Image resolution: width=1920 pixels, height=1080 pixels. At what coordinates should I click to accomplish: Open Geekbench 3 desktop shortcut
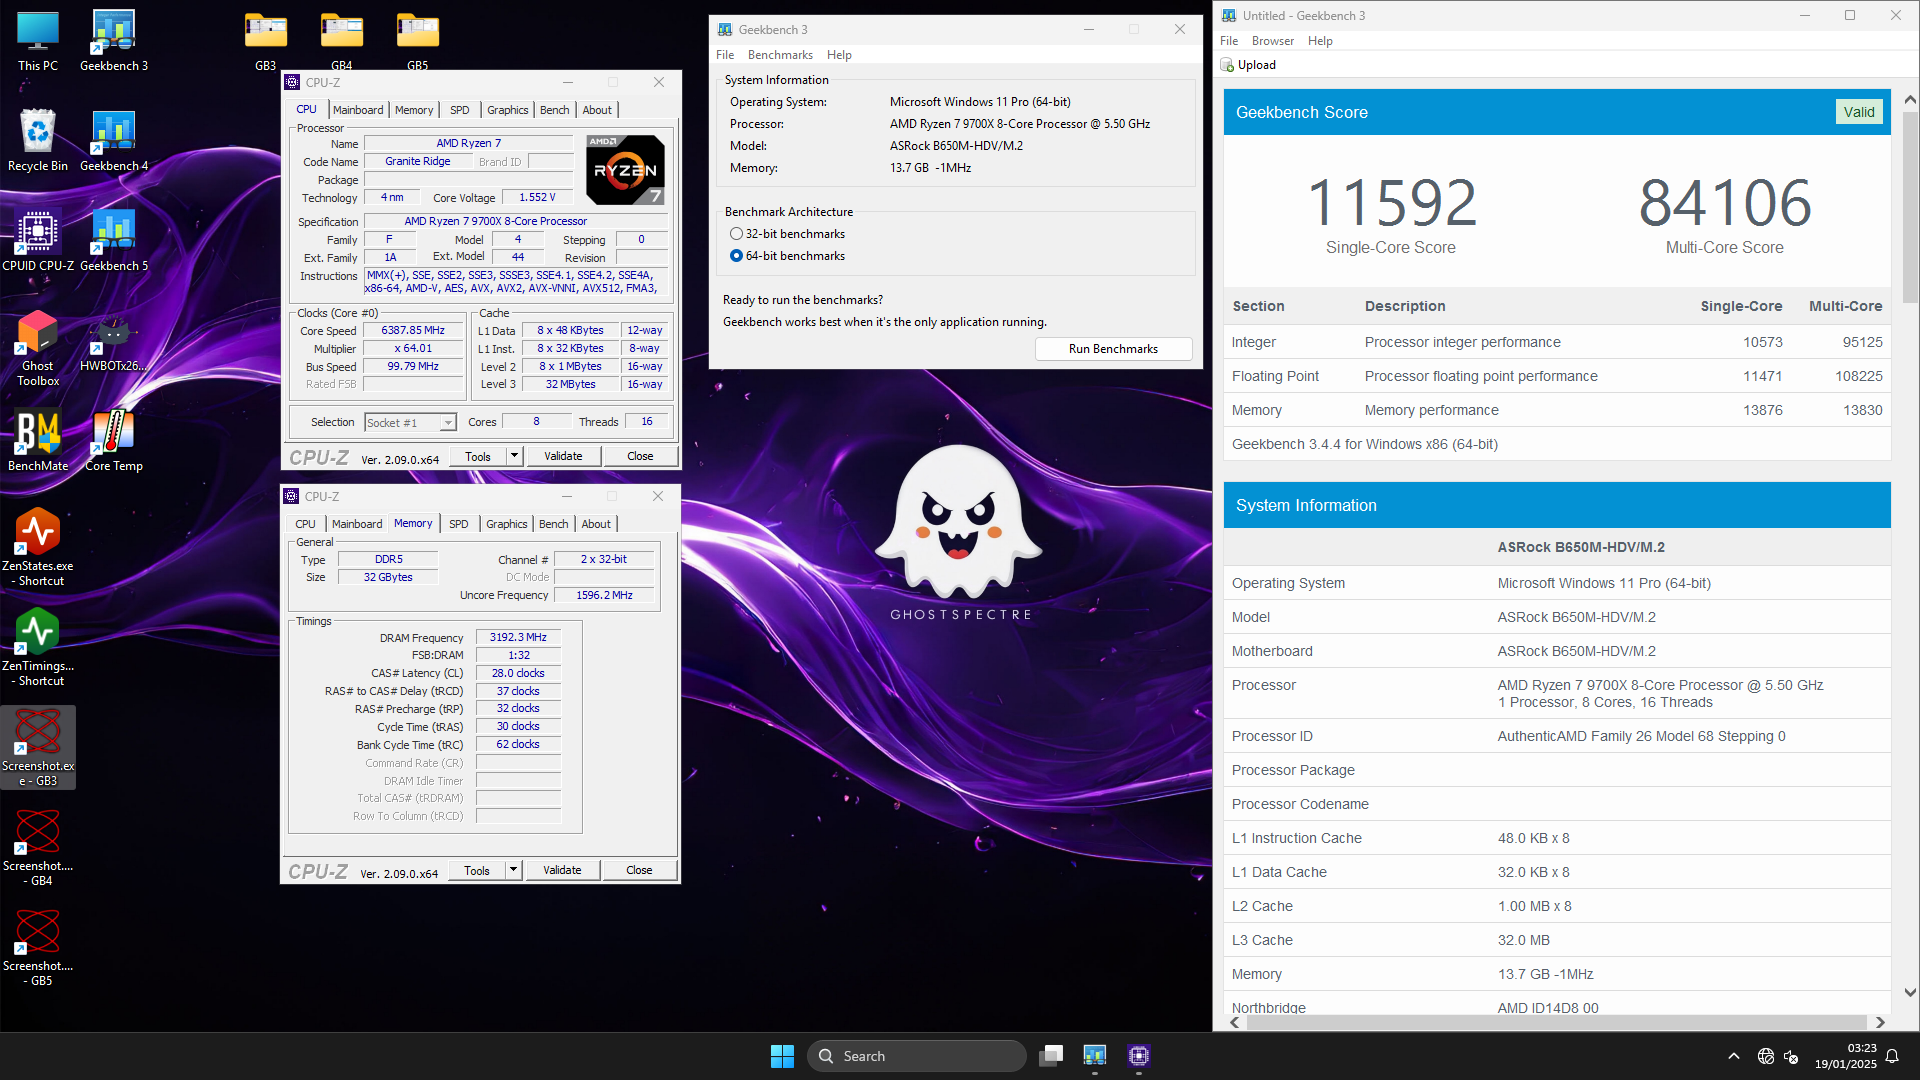tap(114, 41)
